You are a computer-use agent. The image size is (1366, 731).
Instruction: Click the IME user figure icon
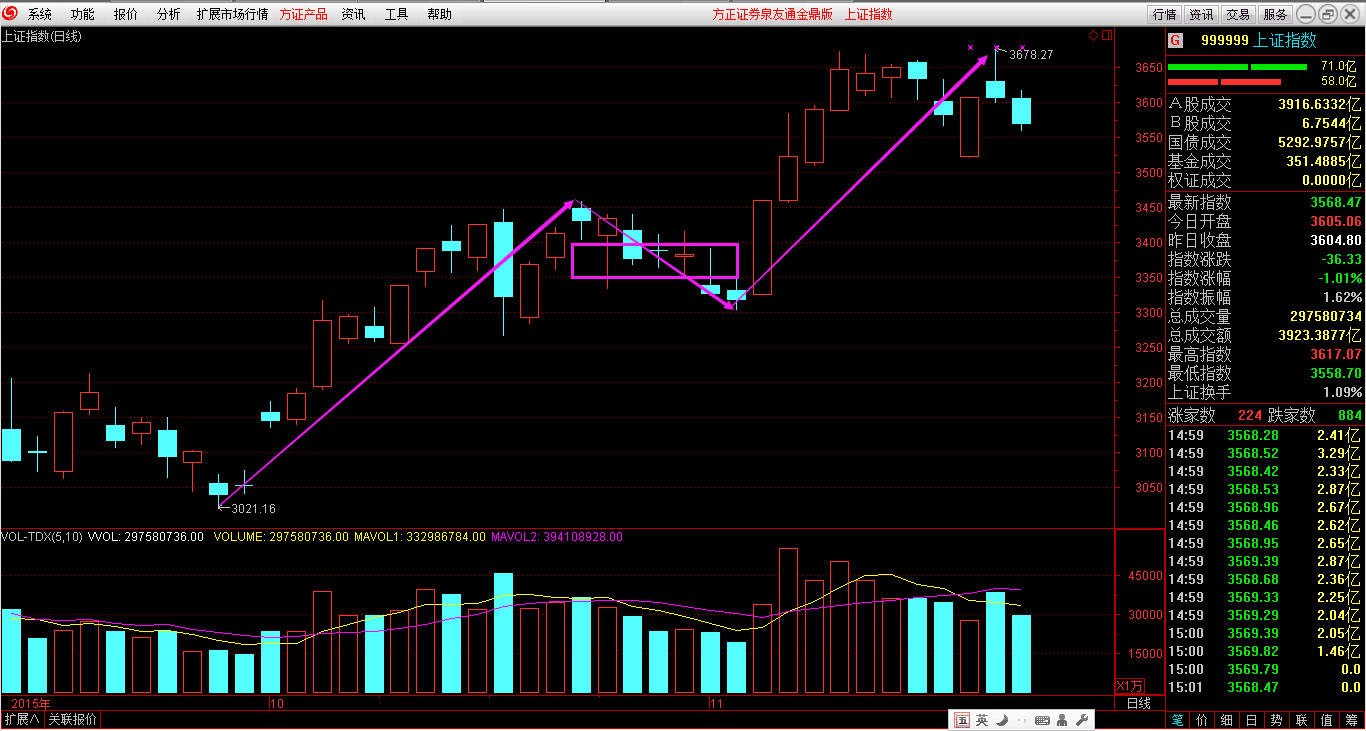click(1061, 720)
